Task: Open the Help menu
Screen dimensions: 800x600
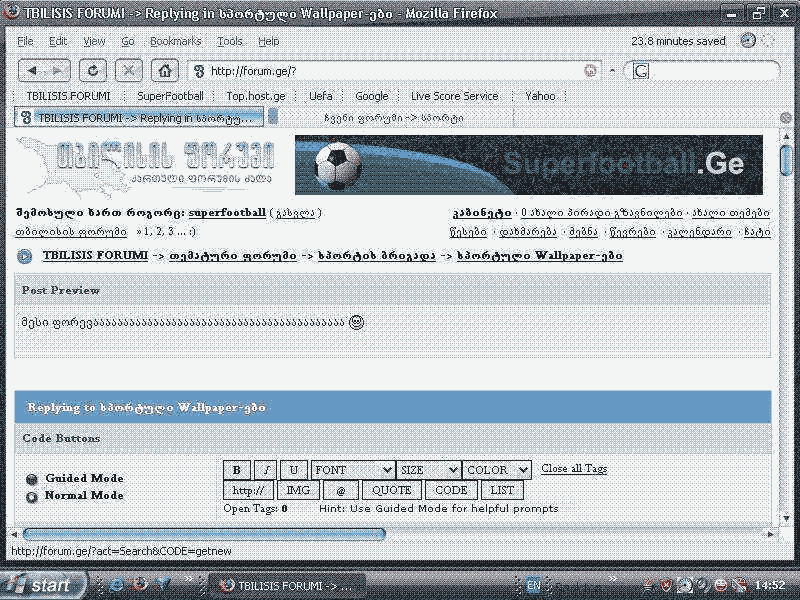Action: click(268, 41)
